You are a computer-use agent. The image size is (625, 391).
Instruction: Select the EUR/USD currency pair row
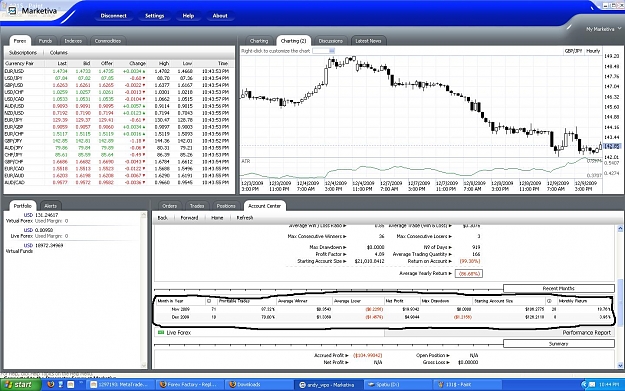click(x=119, y=71)
